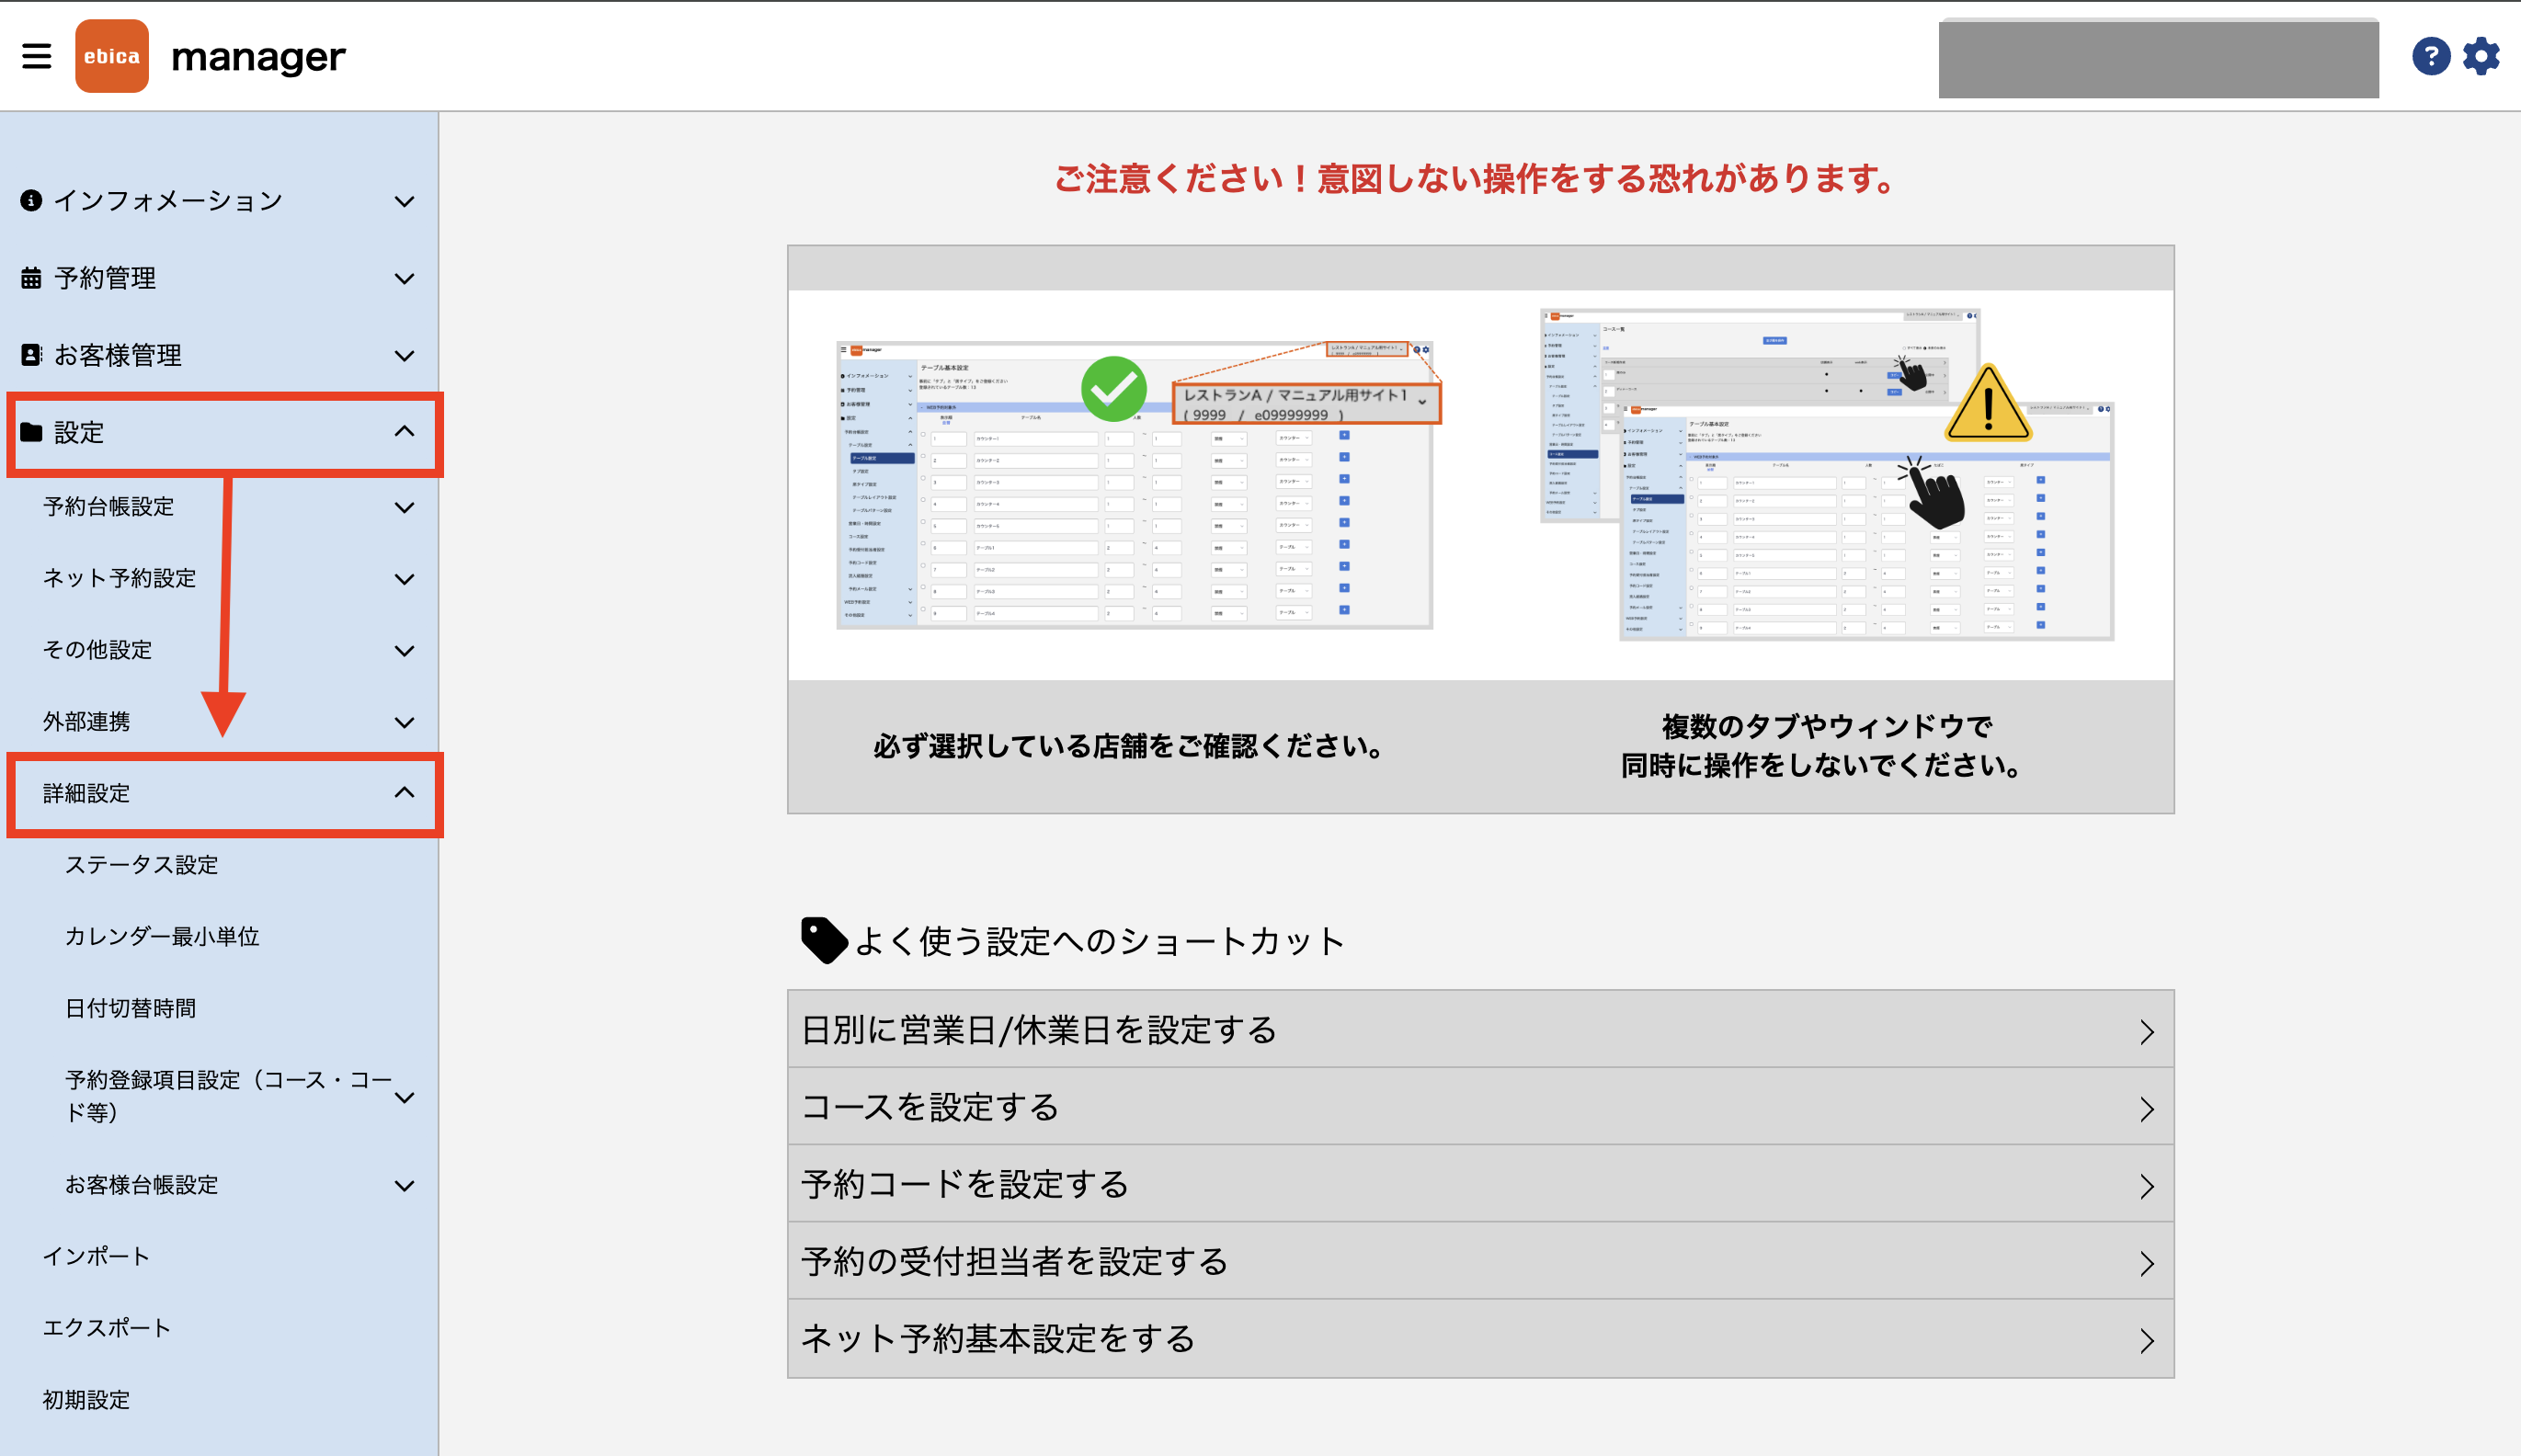Open settings gear icon in header
This screenshot has height=1456, width=2521.
[x=2481, y=56]
